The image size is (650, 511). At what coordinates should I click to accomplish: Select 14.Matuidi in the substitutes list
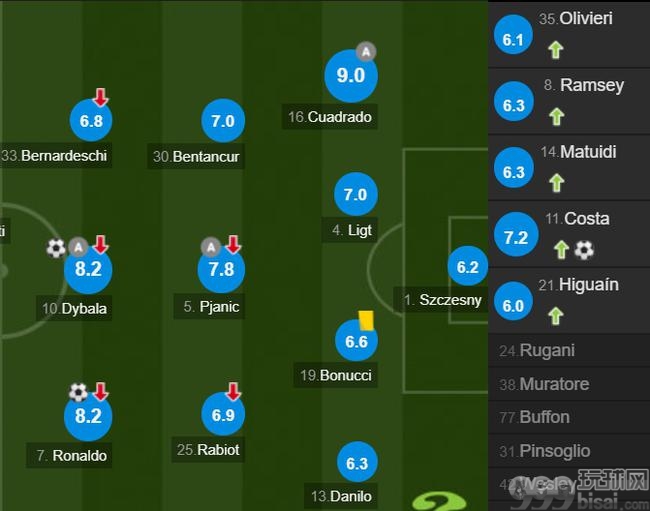point(569,168)
